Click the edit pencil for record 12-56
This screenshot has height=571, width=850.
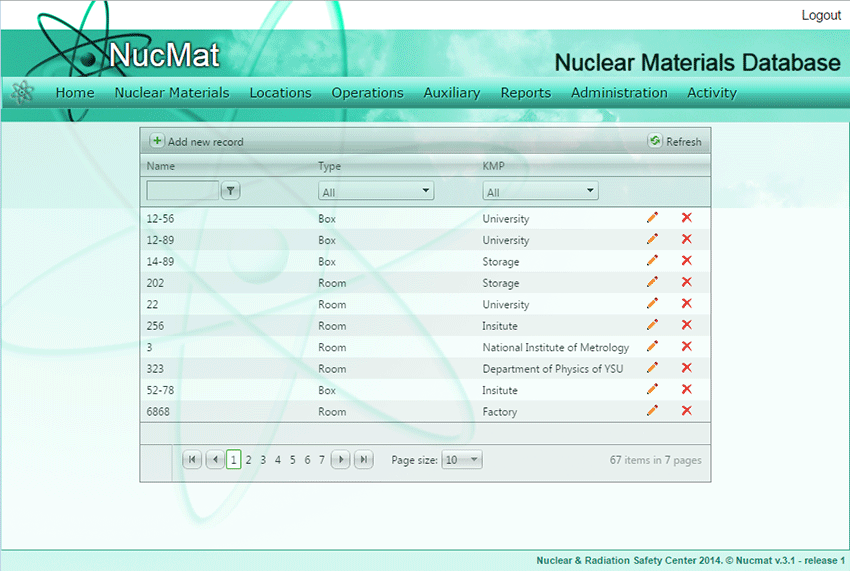(x=652, y=217)
